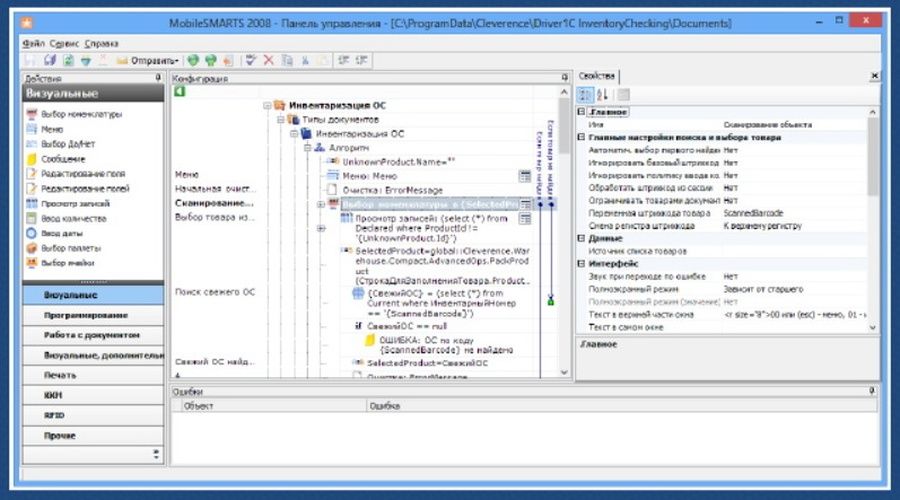The image size is (900, 500).
Task: Click the Свойства grid vertical scrollbar thumb
Action: pyautogui.click(x=872, y=156)
